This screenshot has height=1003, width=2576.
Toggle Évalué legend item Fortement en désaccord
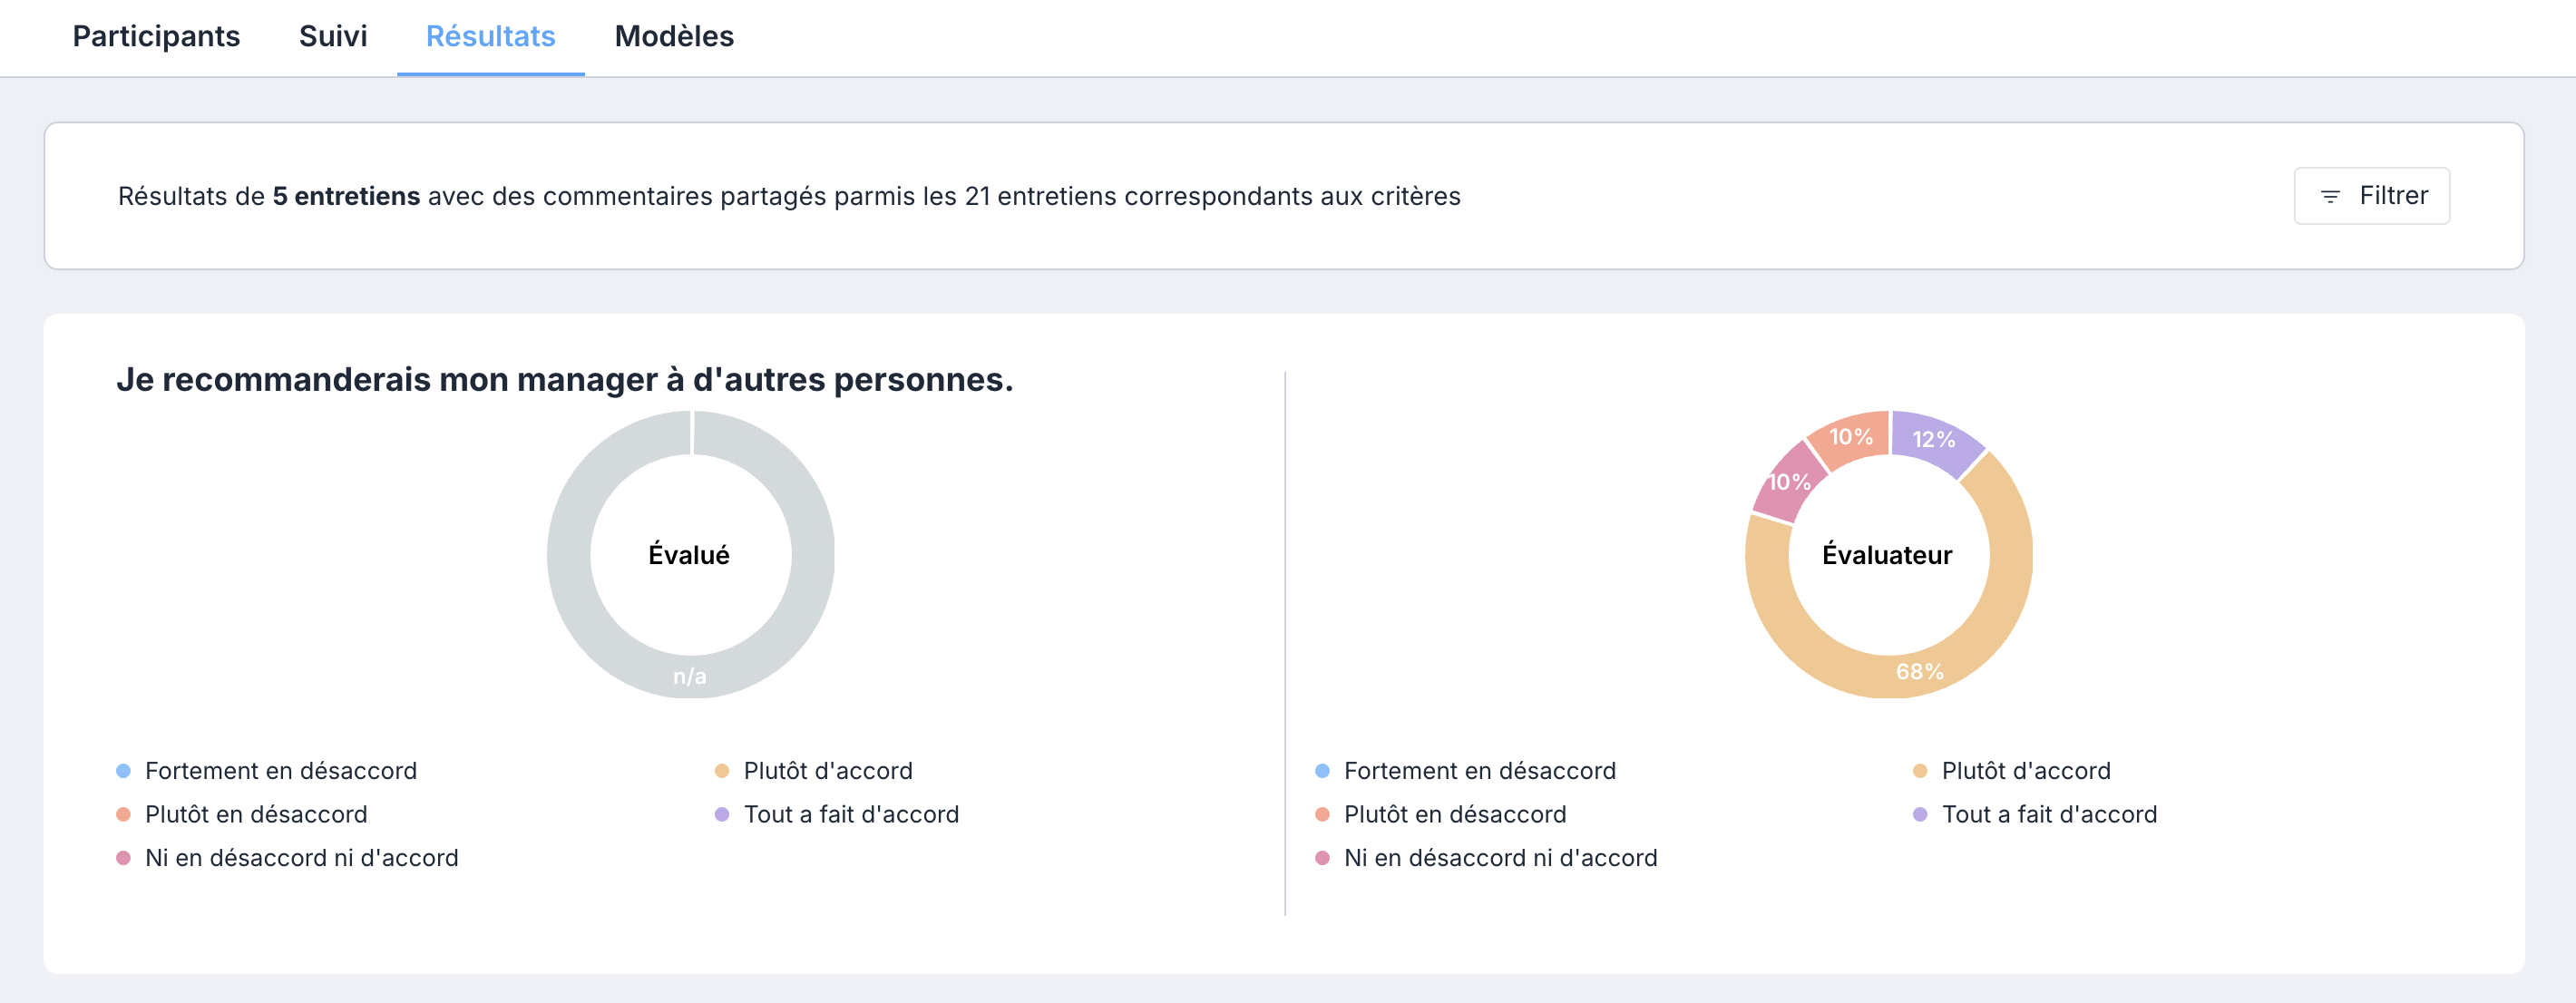pos(266,771)
